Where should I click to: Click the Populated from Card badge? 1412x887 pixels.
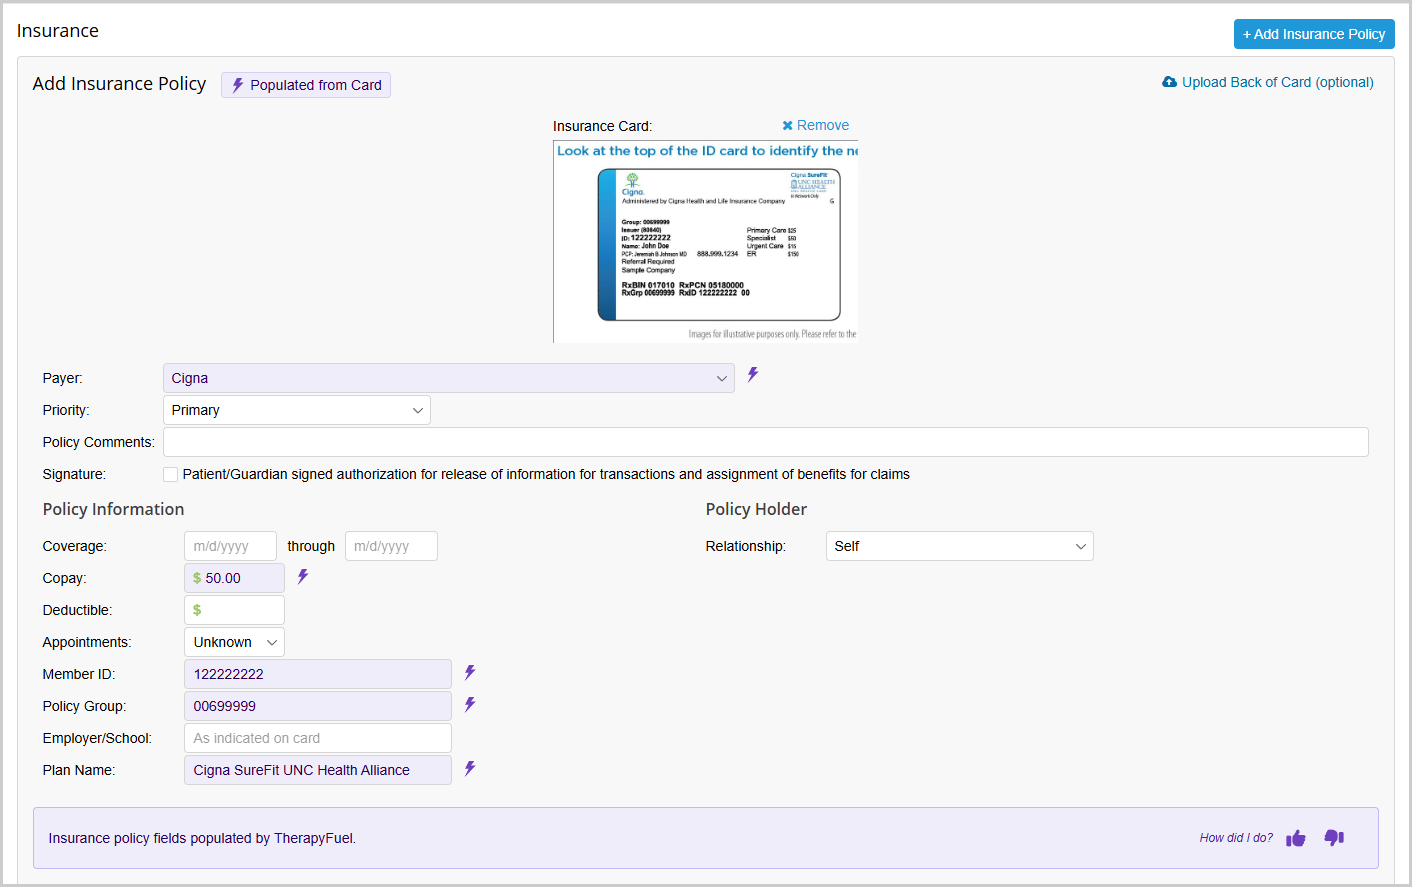(306, 85)
